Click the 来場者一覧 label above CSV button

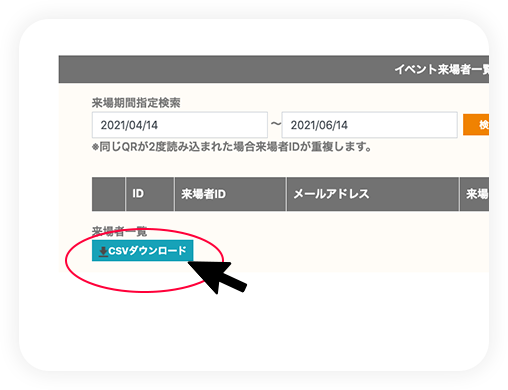coord(119,231)
